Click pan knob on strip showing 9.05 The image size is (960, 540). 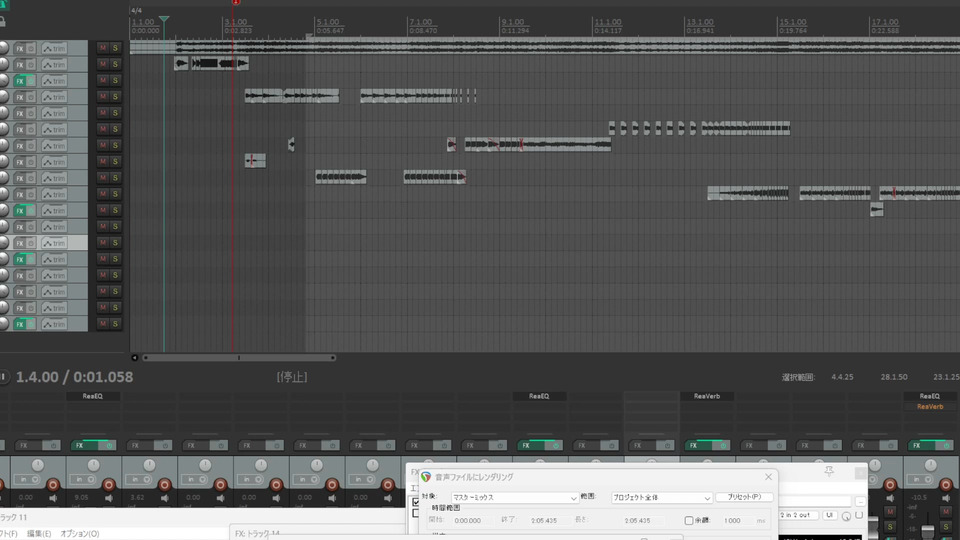[x=93, y=465]
